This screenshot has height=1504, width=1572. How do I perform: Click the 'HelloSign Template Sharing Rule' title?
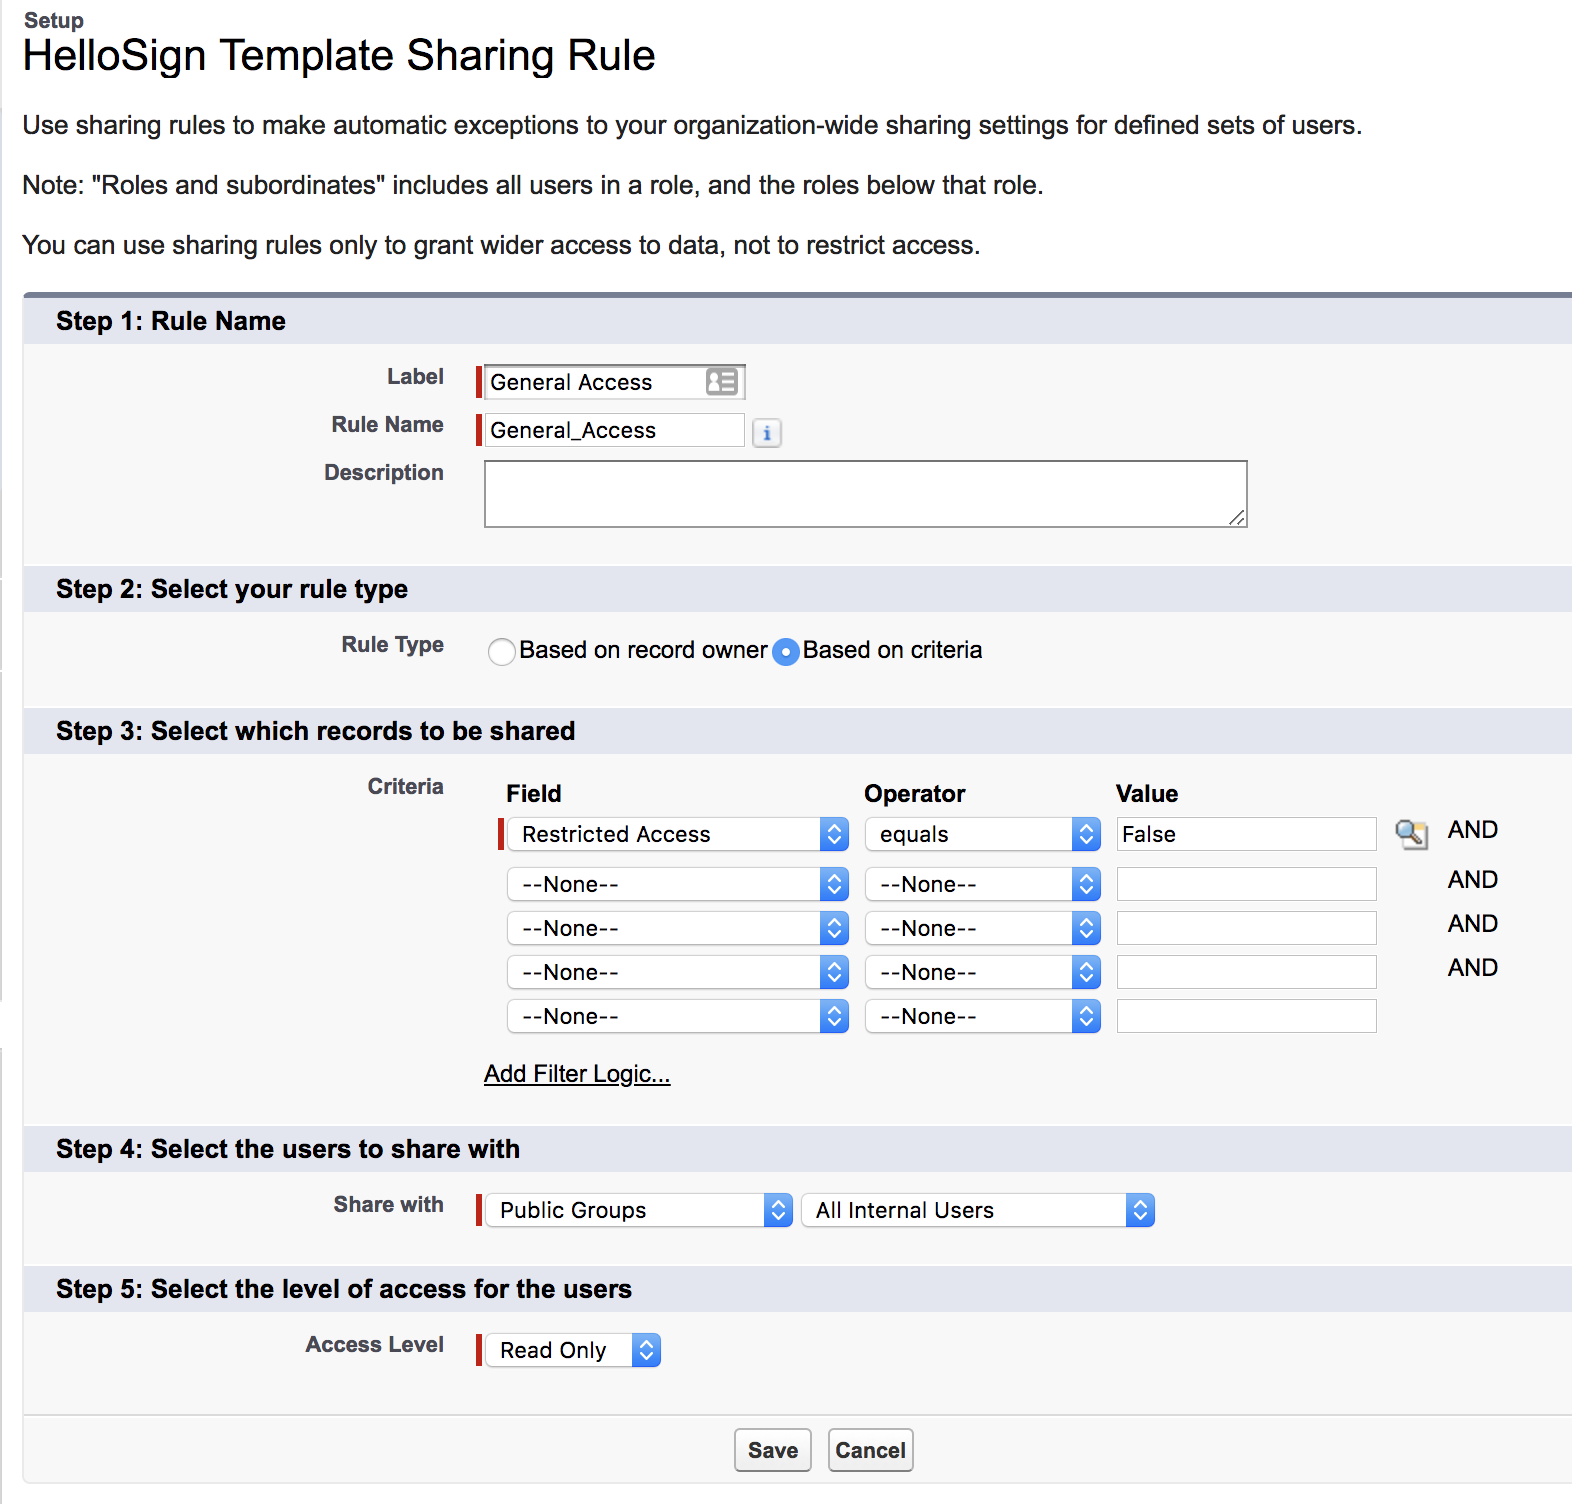(x=339, y=55)
